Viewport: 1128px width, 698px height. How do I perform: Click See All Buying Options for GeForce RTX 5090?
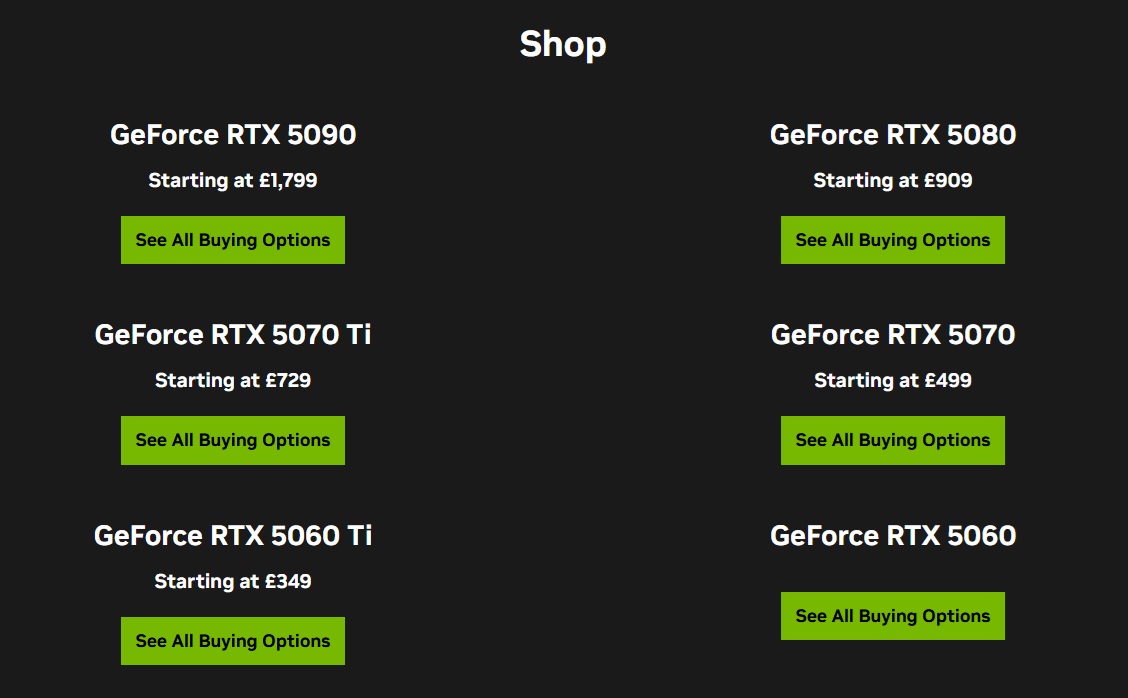232,240
